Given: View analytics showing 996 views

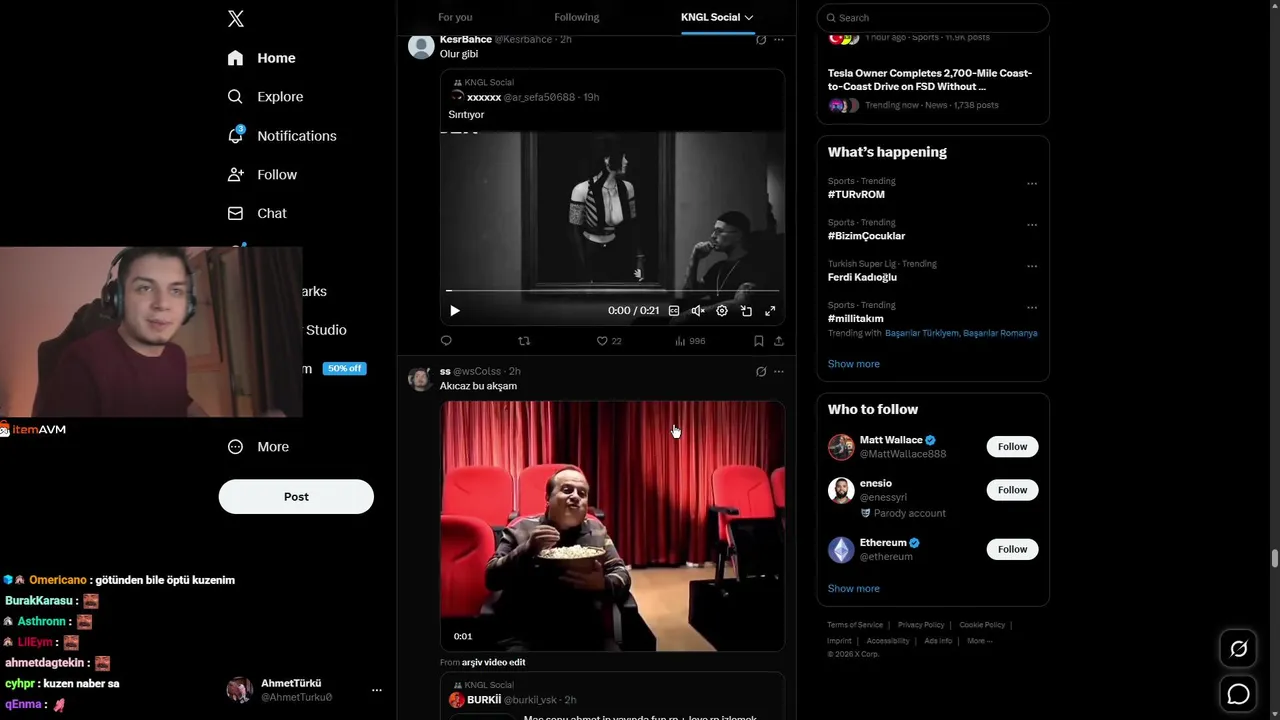Looking at the screenshot, I should point(690,341).
